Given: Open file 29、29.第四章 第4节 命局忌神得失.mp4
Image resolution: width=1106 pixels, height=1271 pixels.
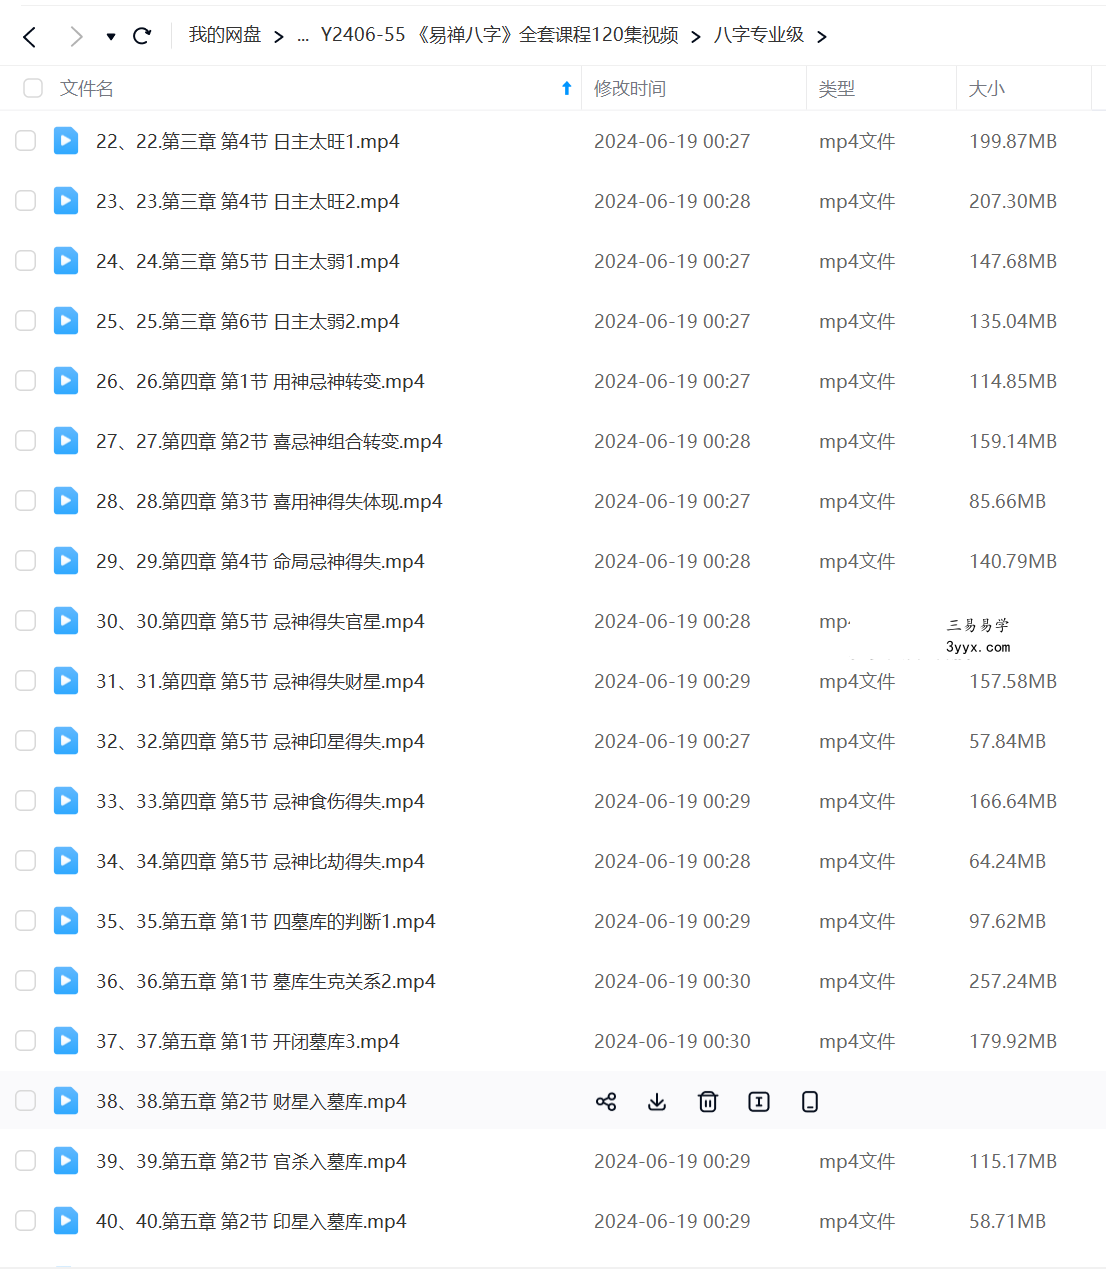Looking at the screenshot, I should pyautogui.click(x=260, y=562).
